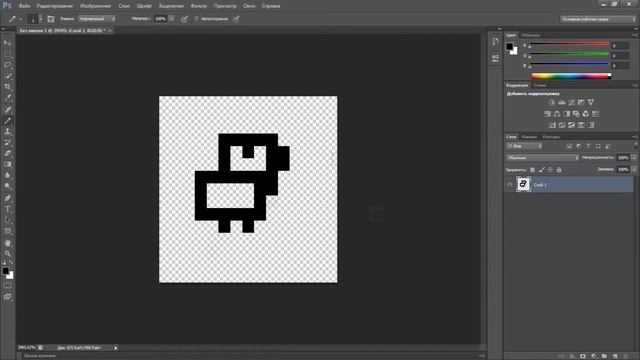The height and width of the screenshot is (360, 640).
Task: Select the Eyedropper tool
Action: click(7, 98)
